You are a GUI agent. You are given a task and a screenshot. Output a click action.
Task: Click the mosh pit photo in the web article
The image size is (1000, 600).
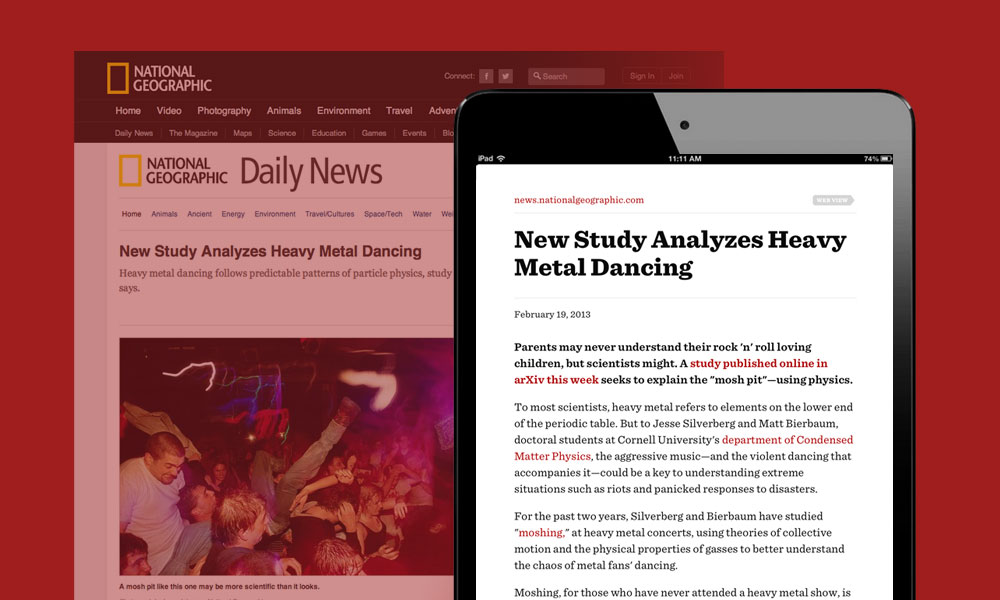(286, 457)
